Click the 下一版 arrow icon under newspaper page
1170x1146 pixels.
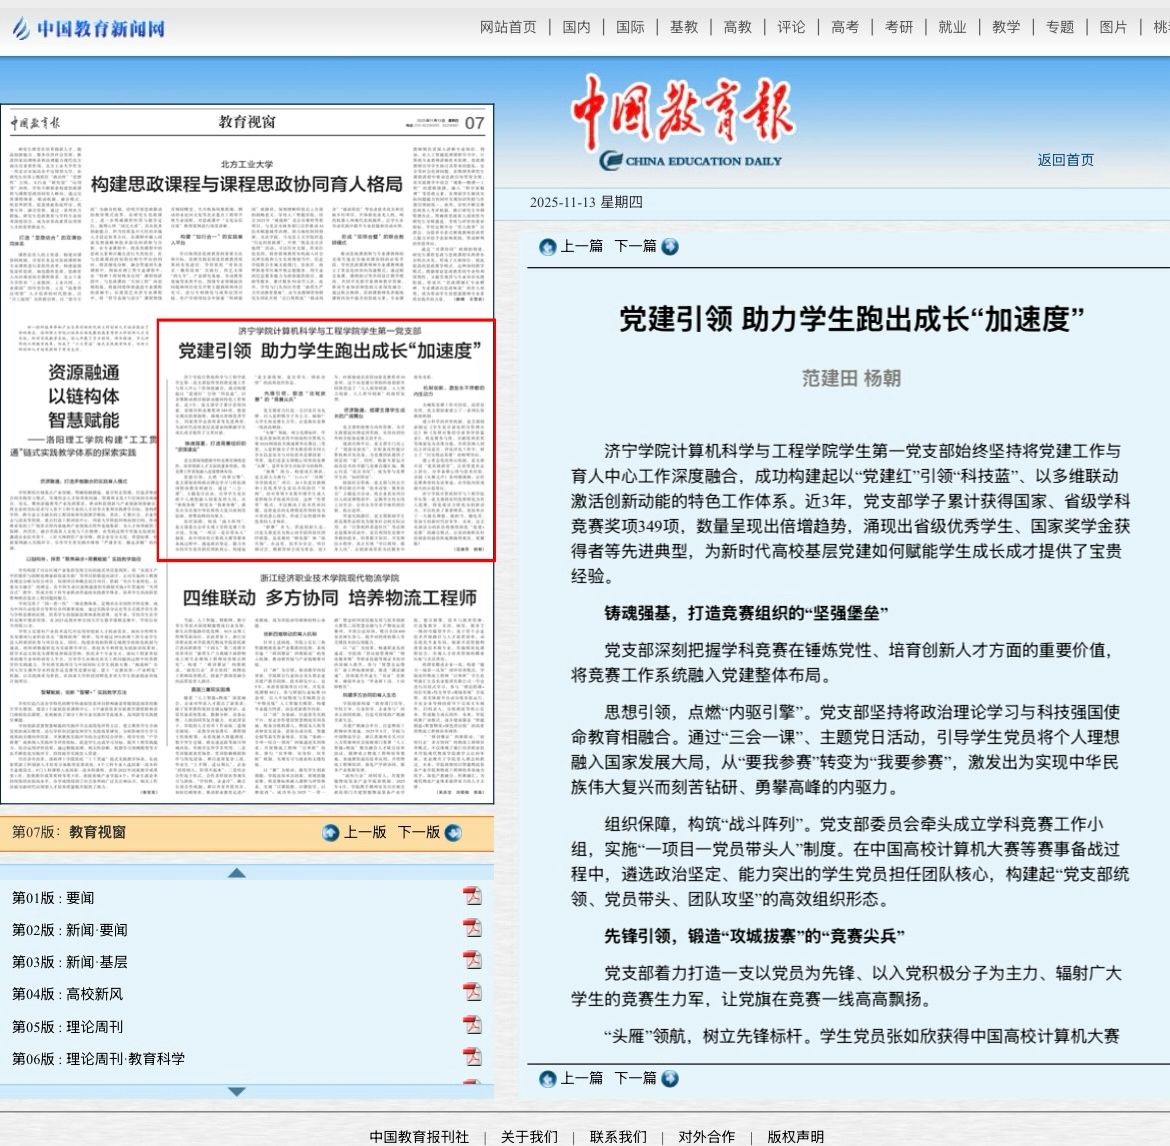[453, 832]
